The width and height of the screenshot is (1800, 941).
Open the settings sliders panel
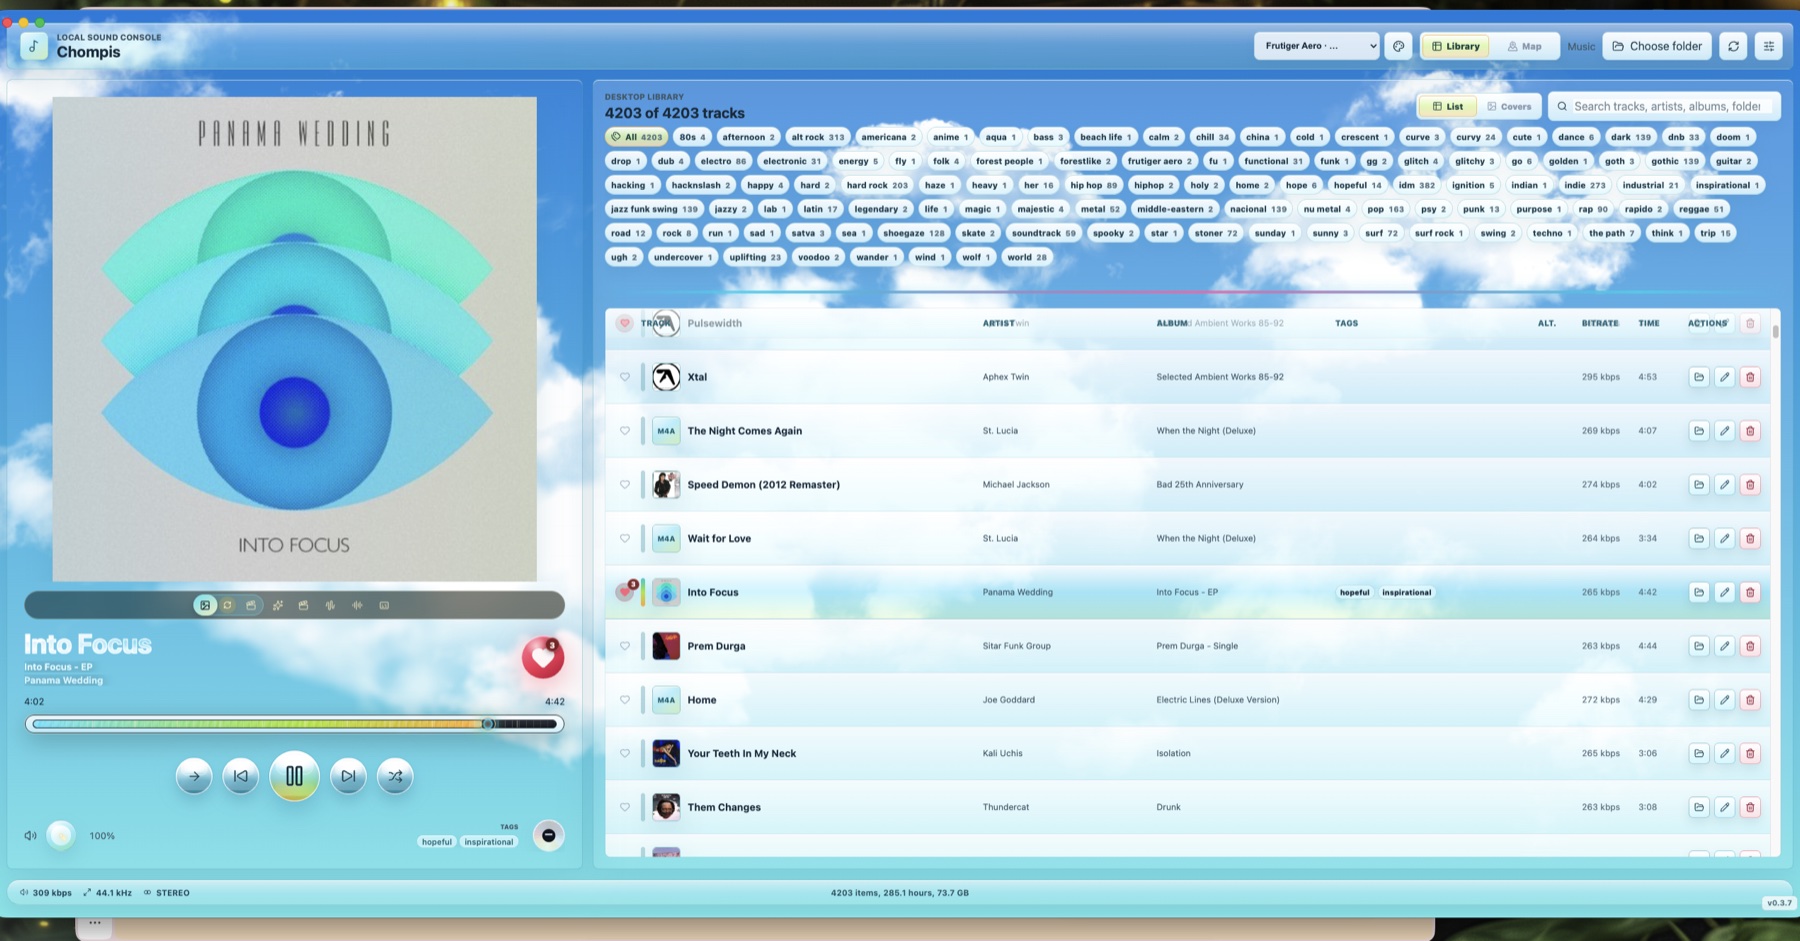1768,46
